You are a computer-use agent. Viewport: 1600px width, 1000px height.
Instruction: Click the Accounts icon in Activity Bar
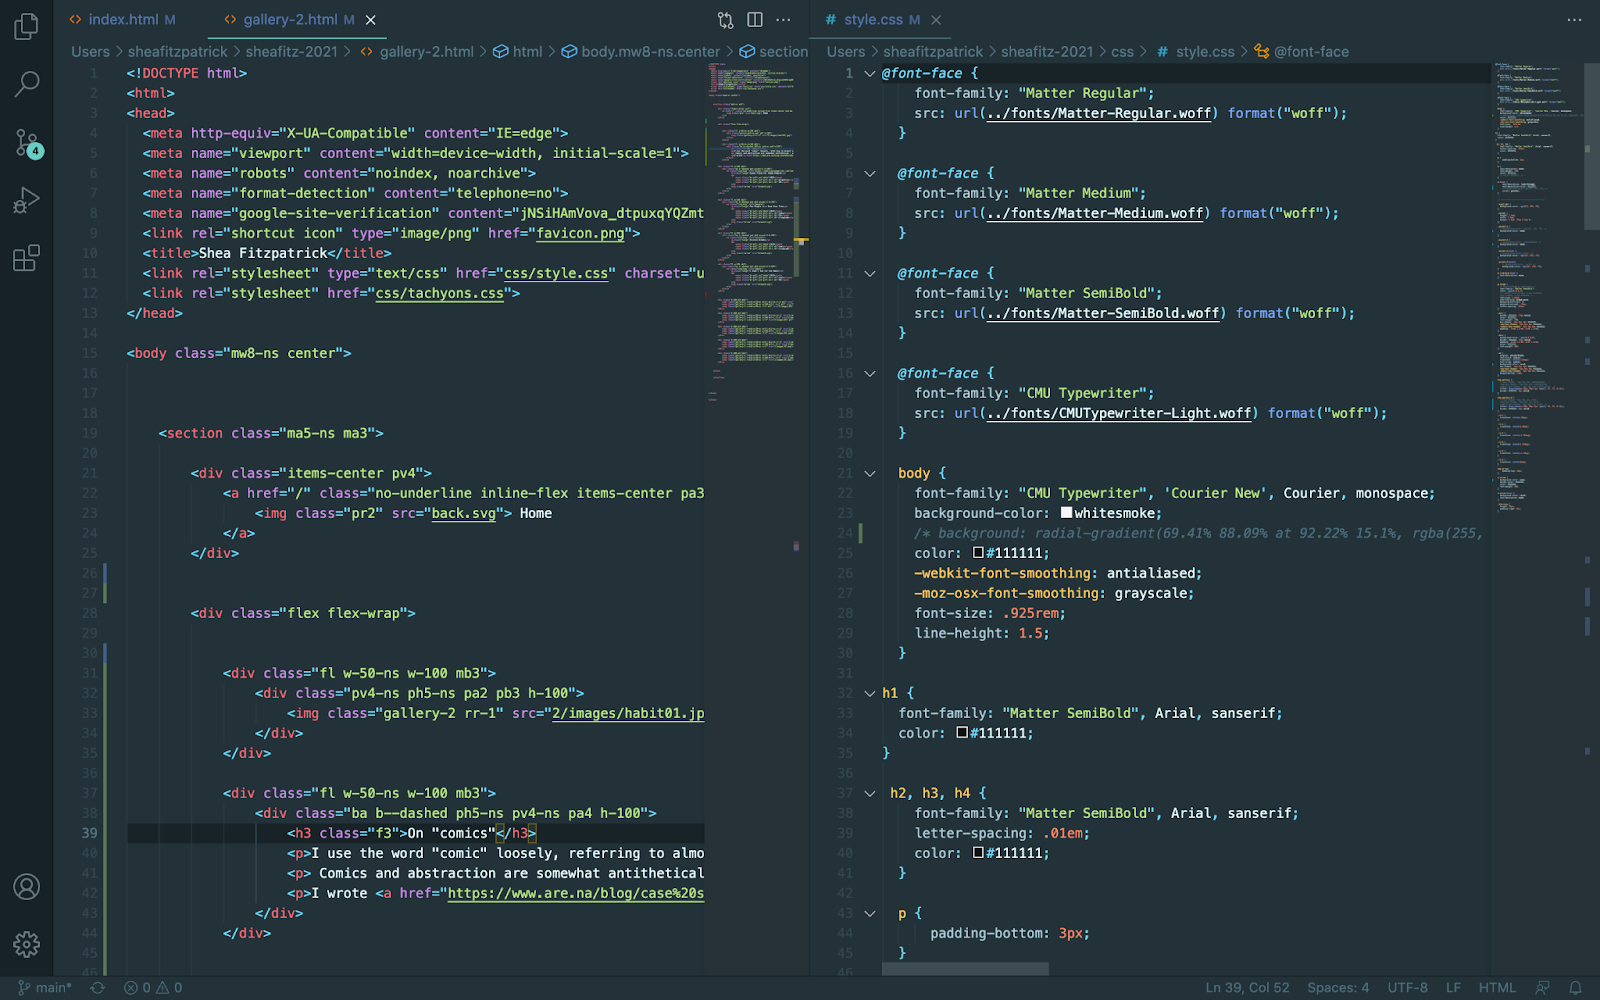coord(26,886)
